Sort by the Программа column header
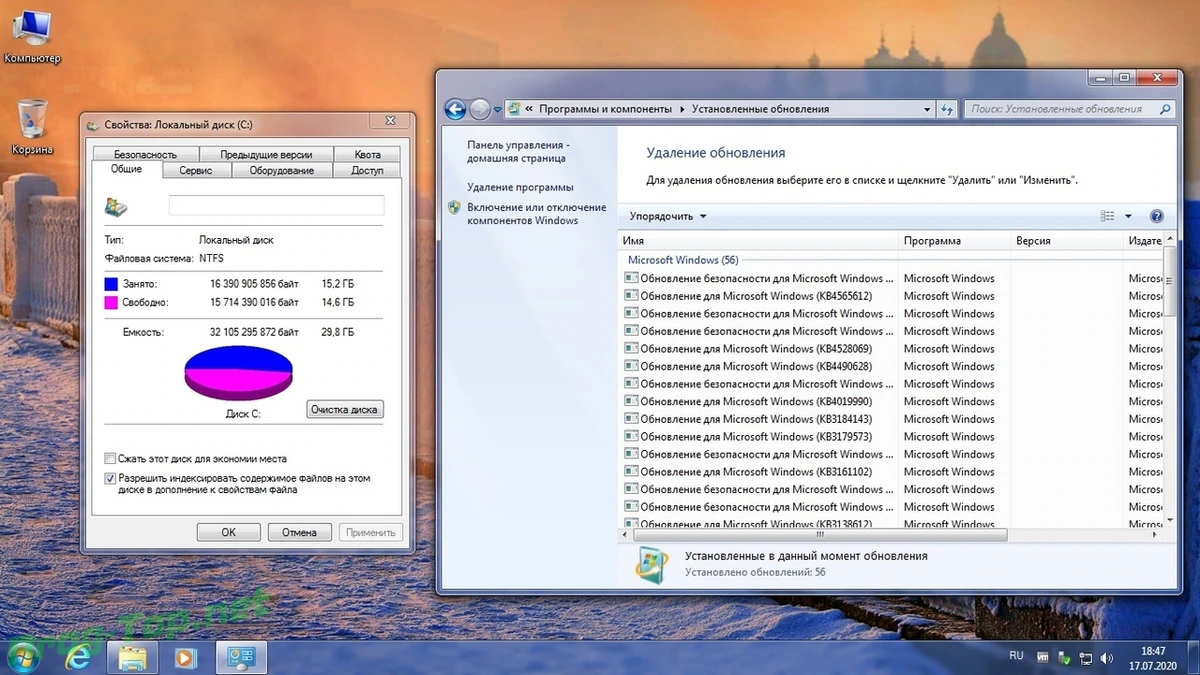The width and height of the screenshot is (1200, 675). 954,241
